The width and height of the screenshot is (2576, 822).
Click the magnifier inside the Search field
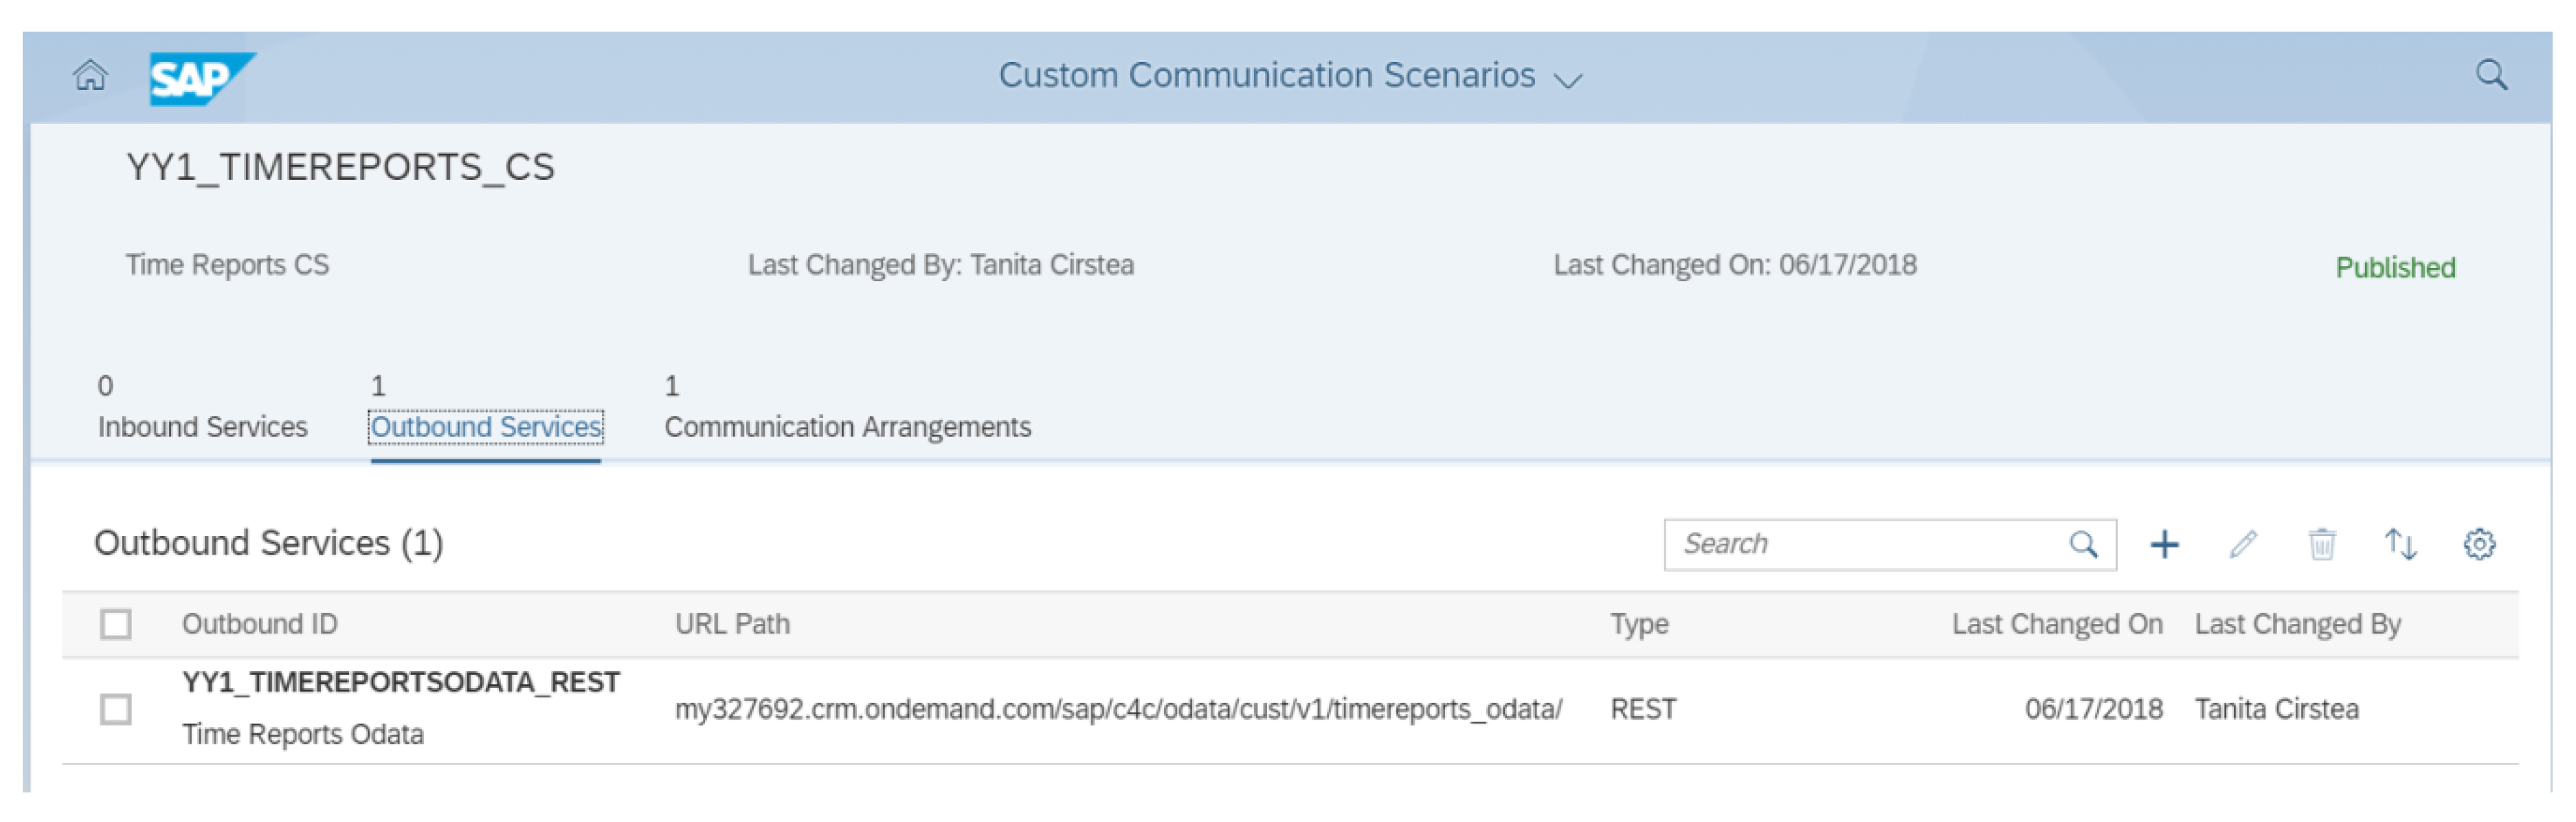(x=2083, y=544)
